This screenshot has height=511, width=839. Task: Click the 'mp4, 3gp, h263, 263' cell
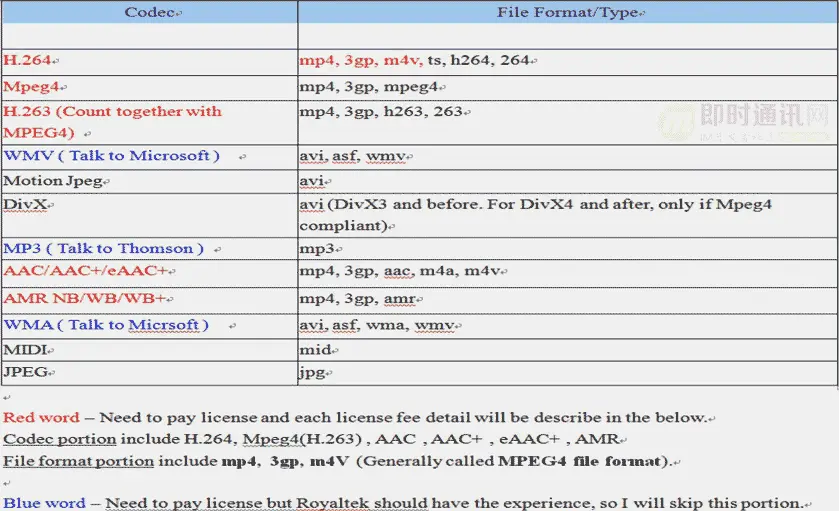568,123
